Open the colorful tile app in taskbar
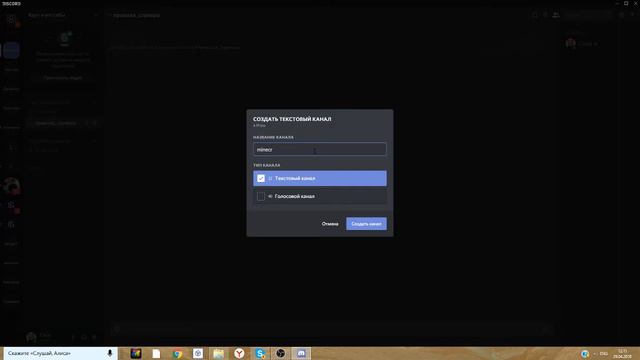The height and width of the screenshot is (360, 640). click(136, 353)
